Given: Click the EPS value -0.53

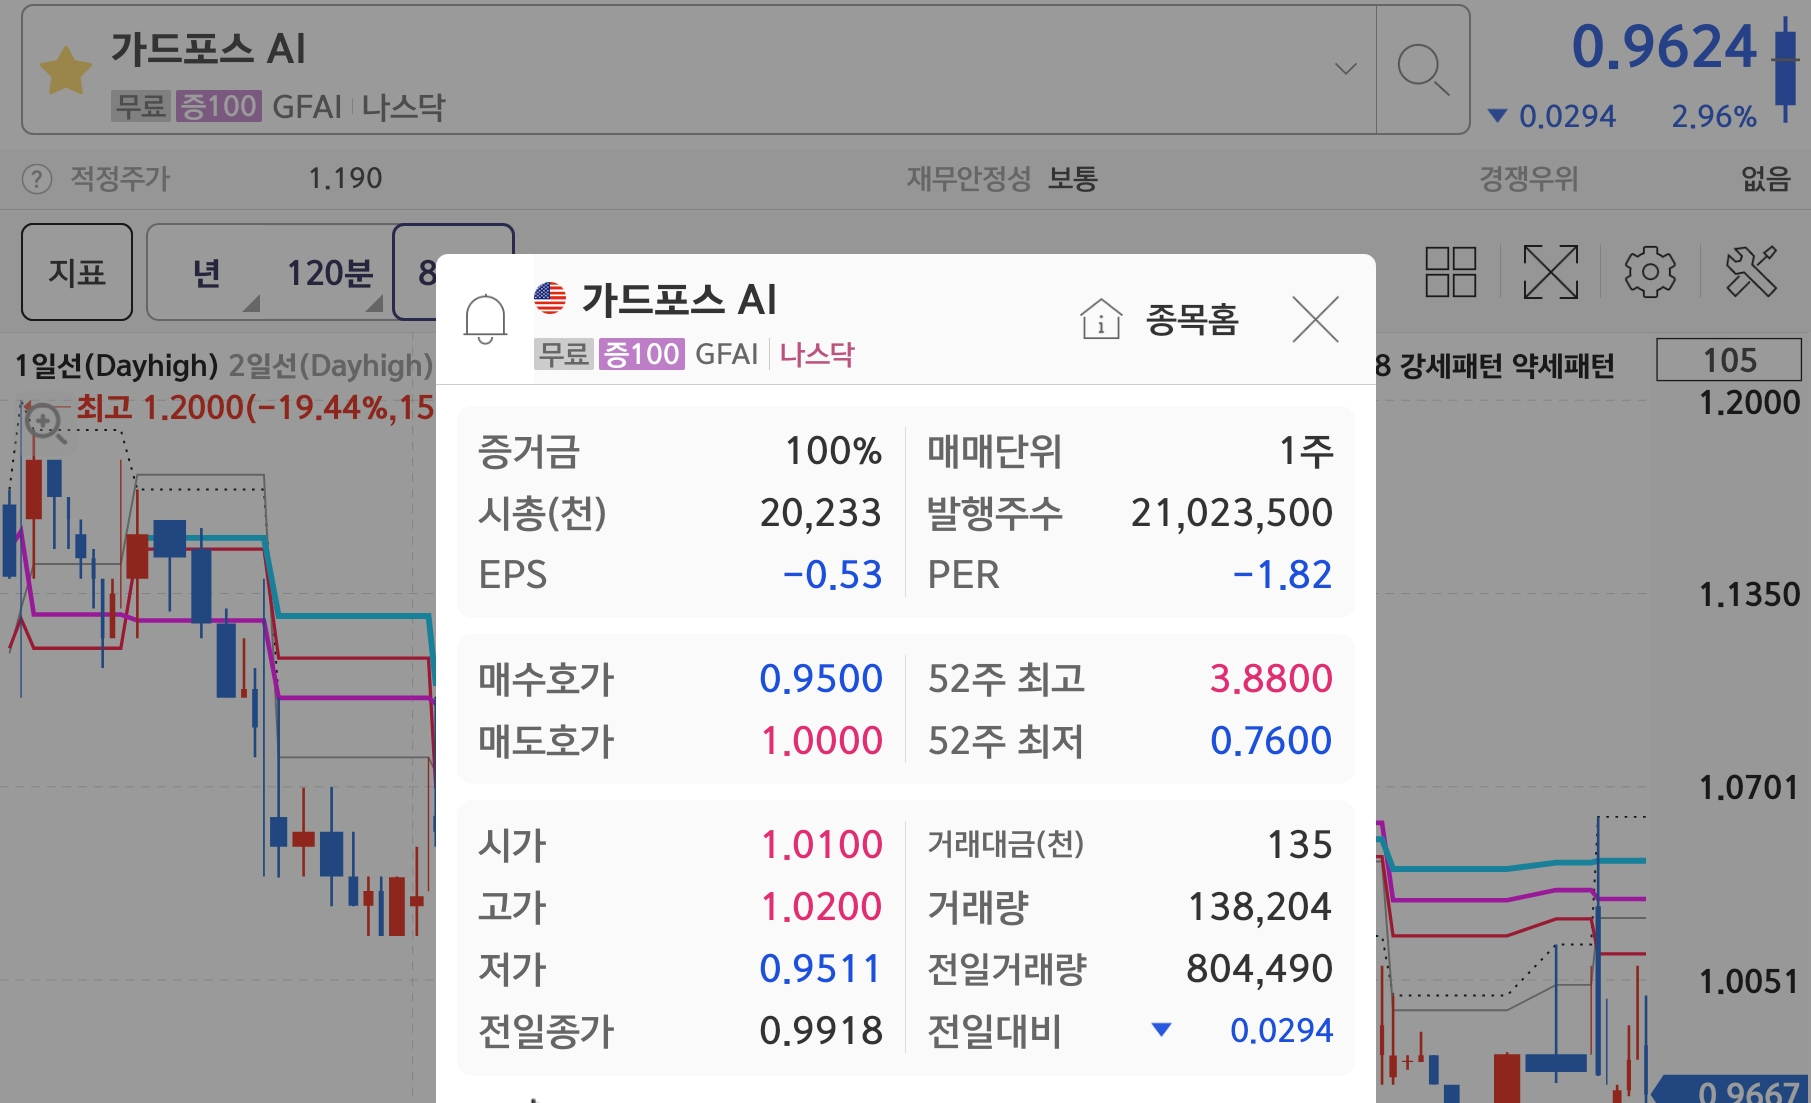Looking at the screenshot, I should point(833,575).
